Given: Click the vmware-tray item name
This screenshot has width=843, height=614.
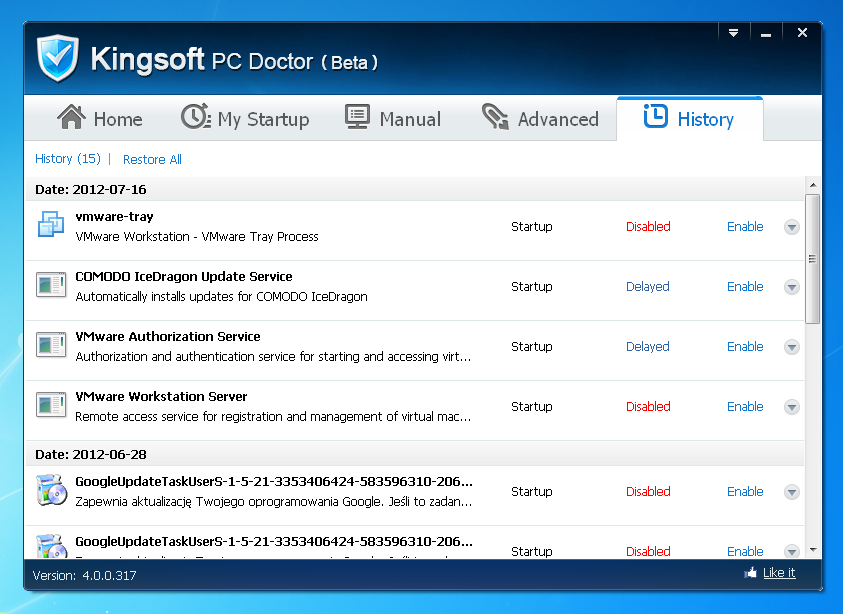Looking at the screenshot, I should [114, 217].
